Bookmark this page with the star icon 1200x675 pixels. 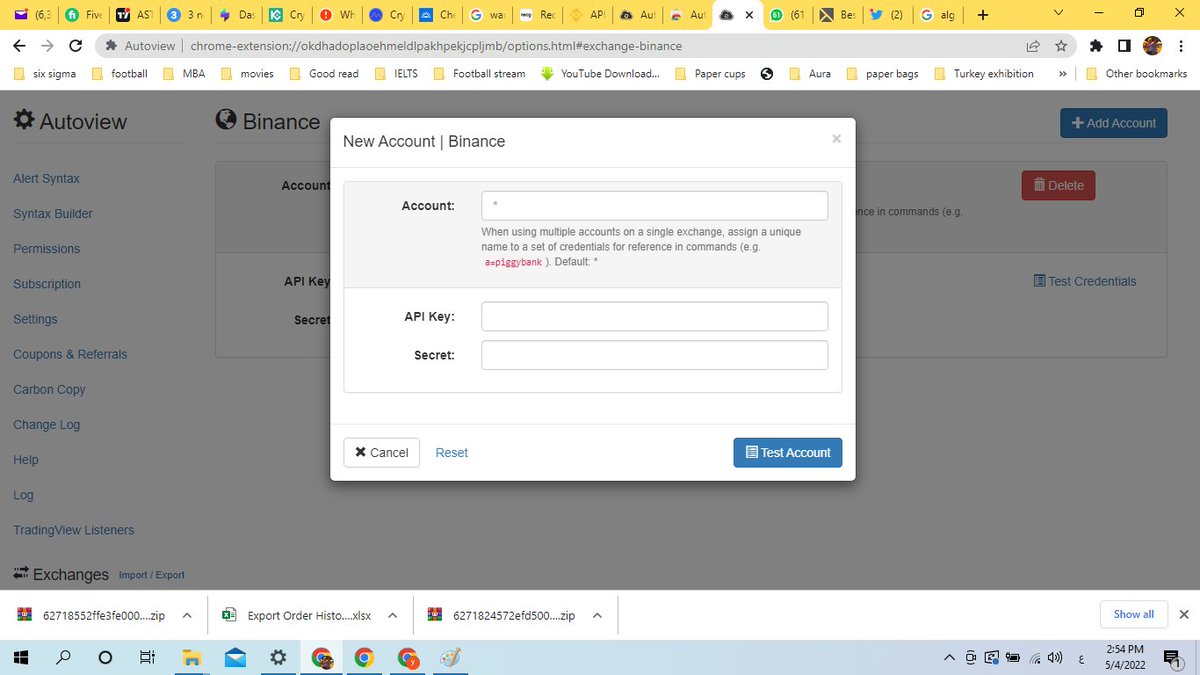(x=1061, y=46)
